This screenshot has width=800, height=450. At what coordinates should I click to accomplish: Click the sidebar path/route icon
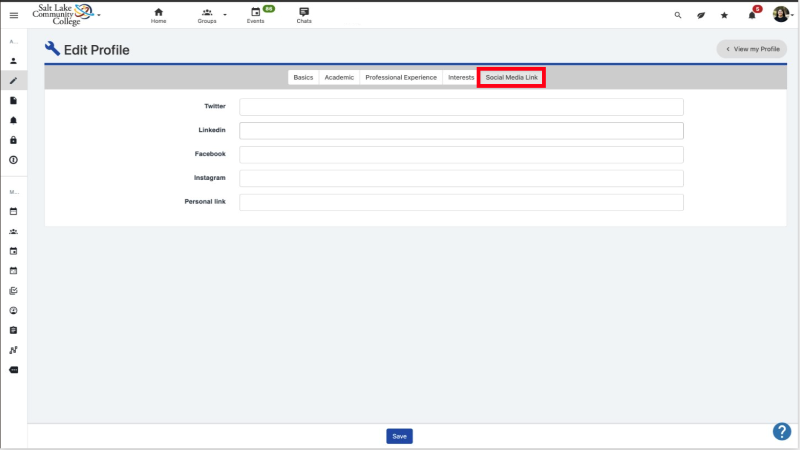tap(14, 350)
